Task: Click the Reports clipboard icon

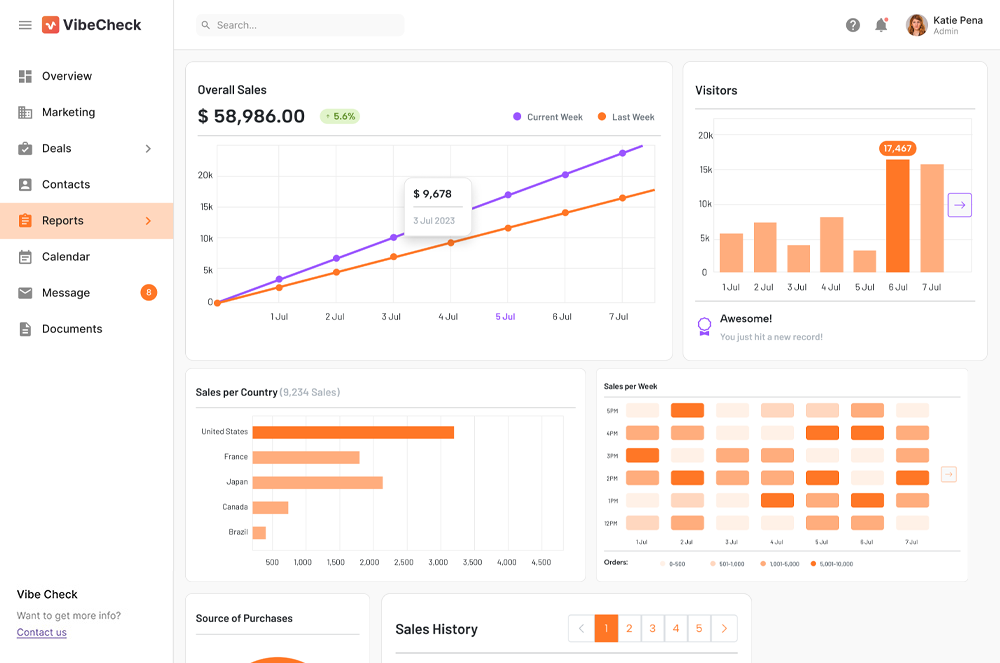Action: 25,221
